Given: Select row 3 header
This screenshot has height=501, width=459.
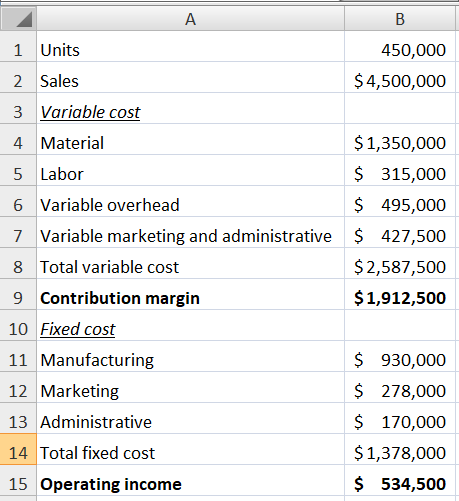Looking at the screenshot, I should 18,108.
